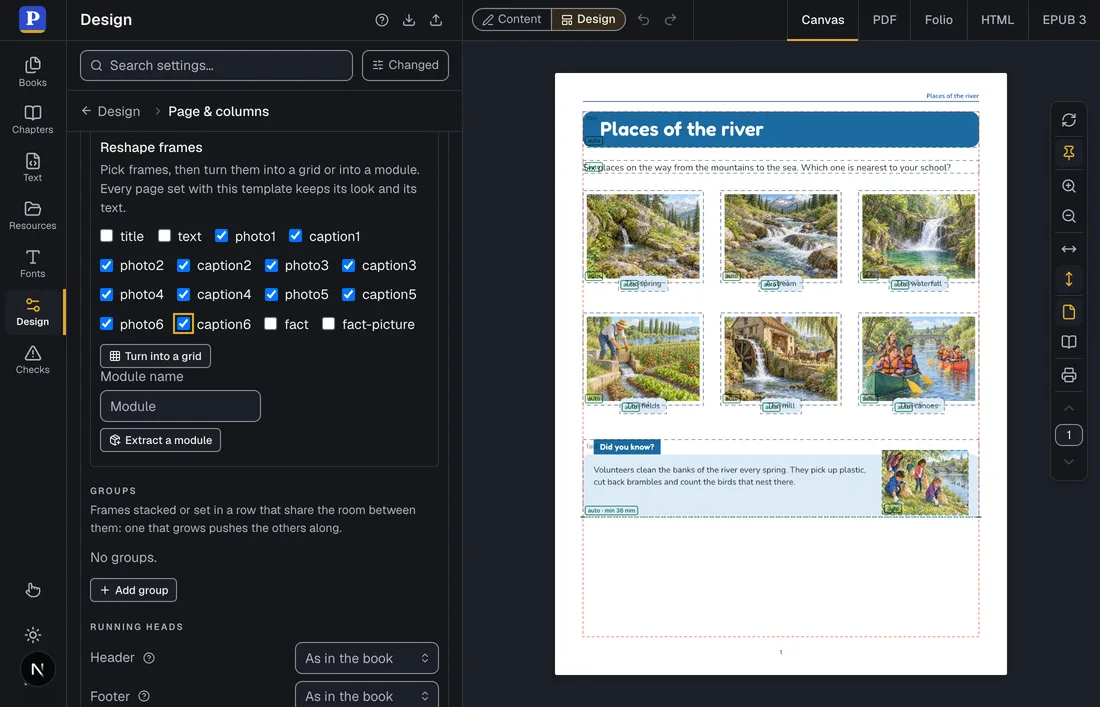Uncheck the caption3 checkbox
The width and height of the screenshot is (1100, 707).
pyautogui.click(x=349, y=265)
